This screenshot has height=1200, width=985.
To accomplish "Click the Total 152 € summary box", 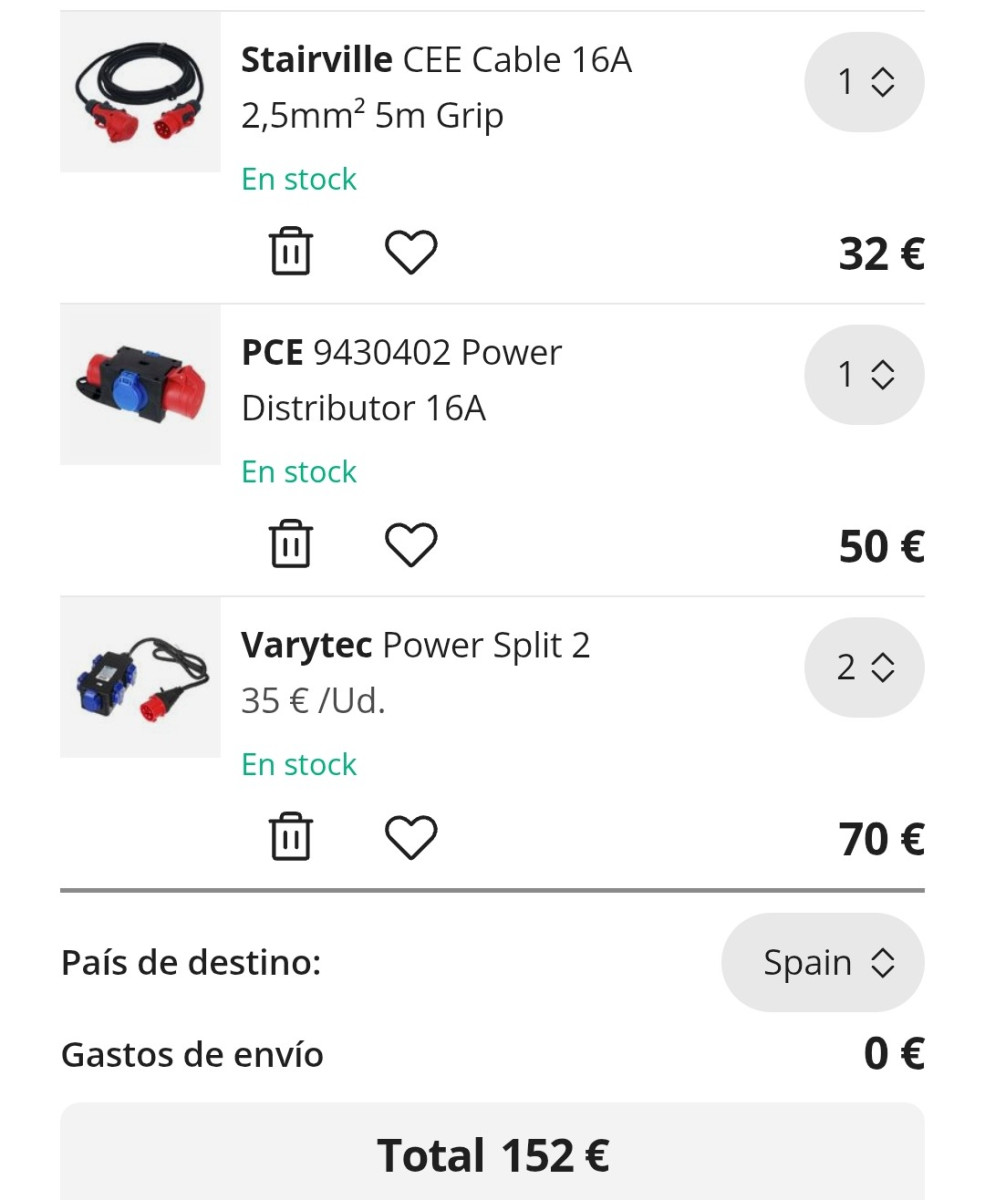I will point(492,1155).
